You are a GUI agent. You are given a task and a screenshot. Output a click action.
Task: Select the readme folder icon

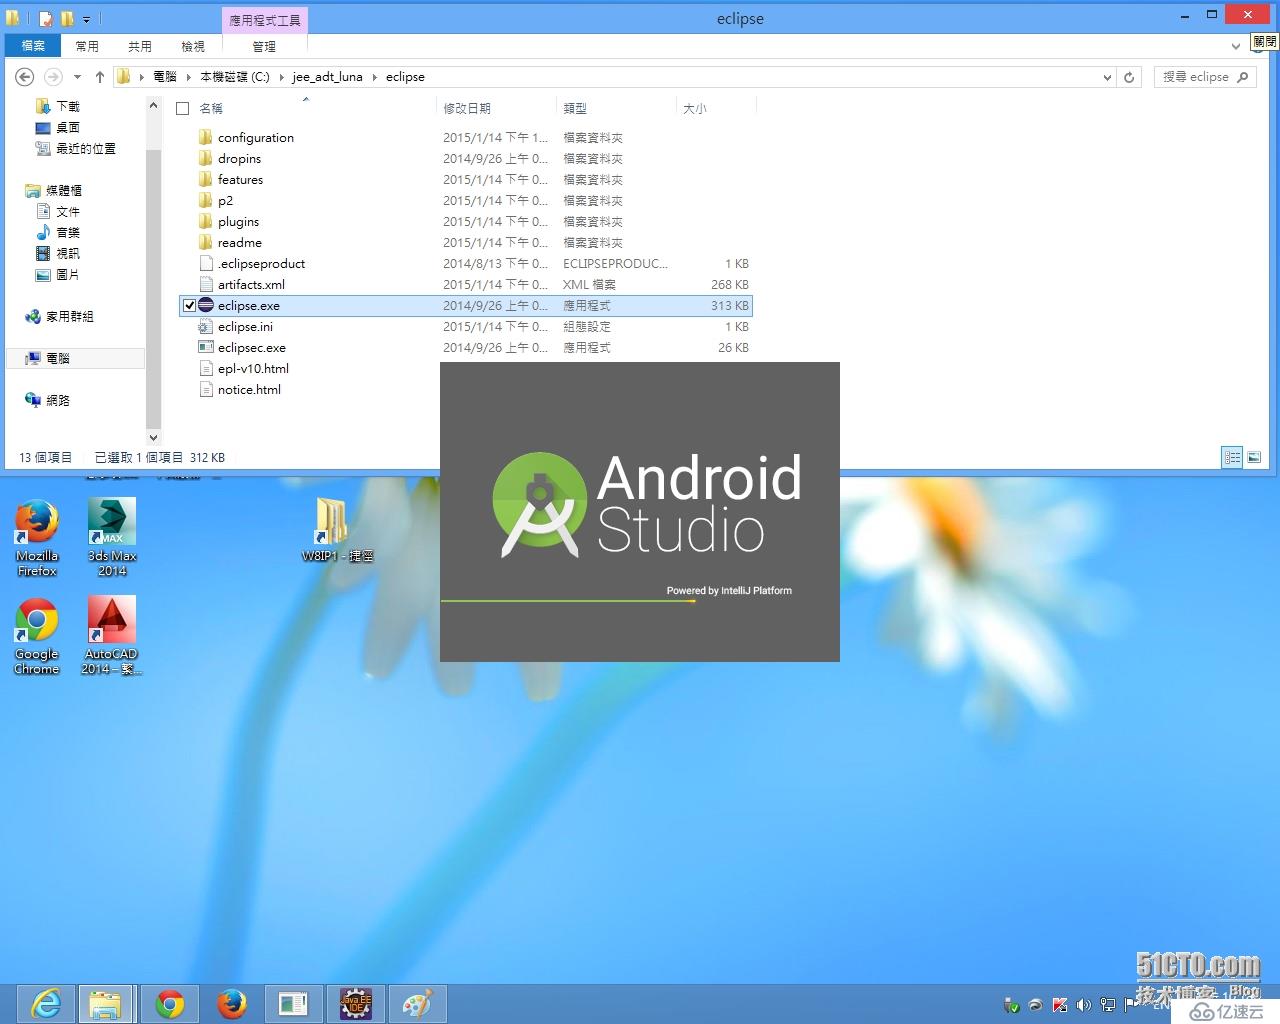point(205,242)
